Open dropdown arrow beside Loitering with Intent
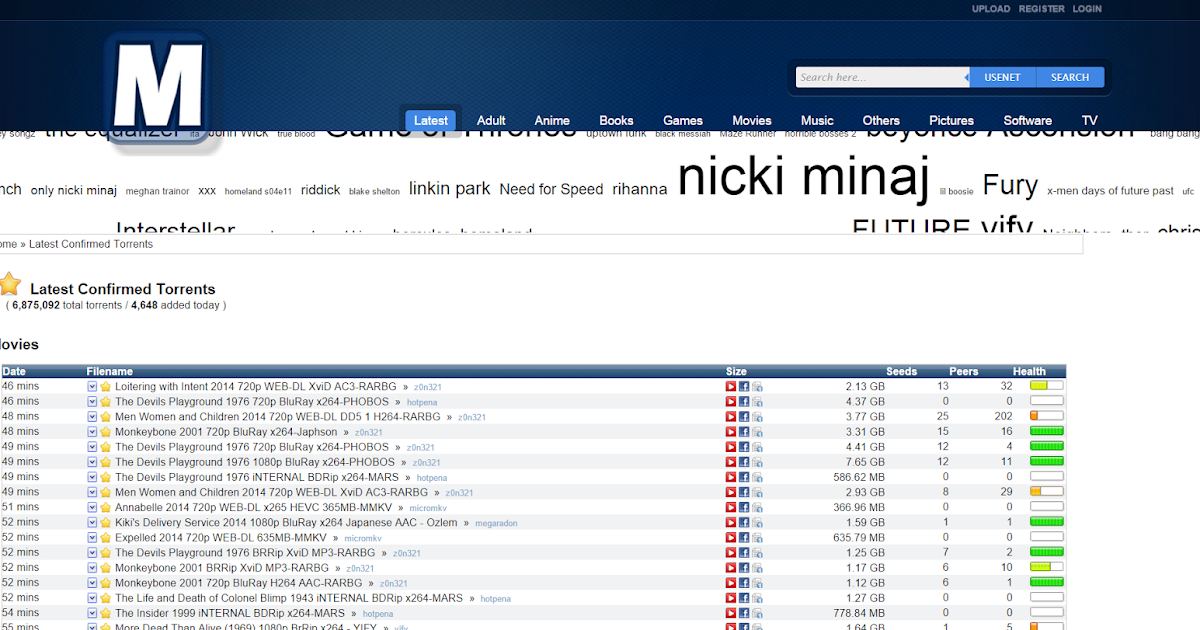Viewport: 1200px width, 630px height. click(93, 386)
